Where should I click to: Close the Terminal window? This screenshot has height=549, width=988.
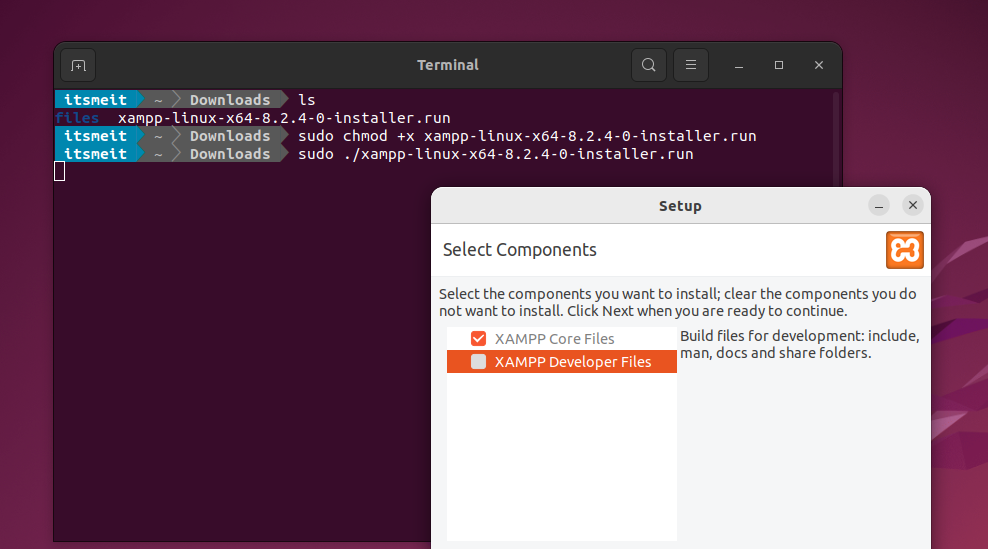819,65
